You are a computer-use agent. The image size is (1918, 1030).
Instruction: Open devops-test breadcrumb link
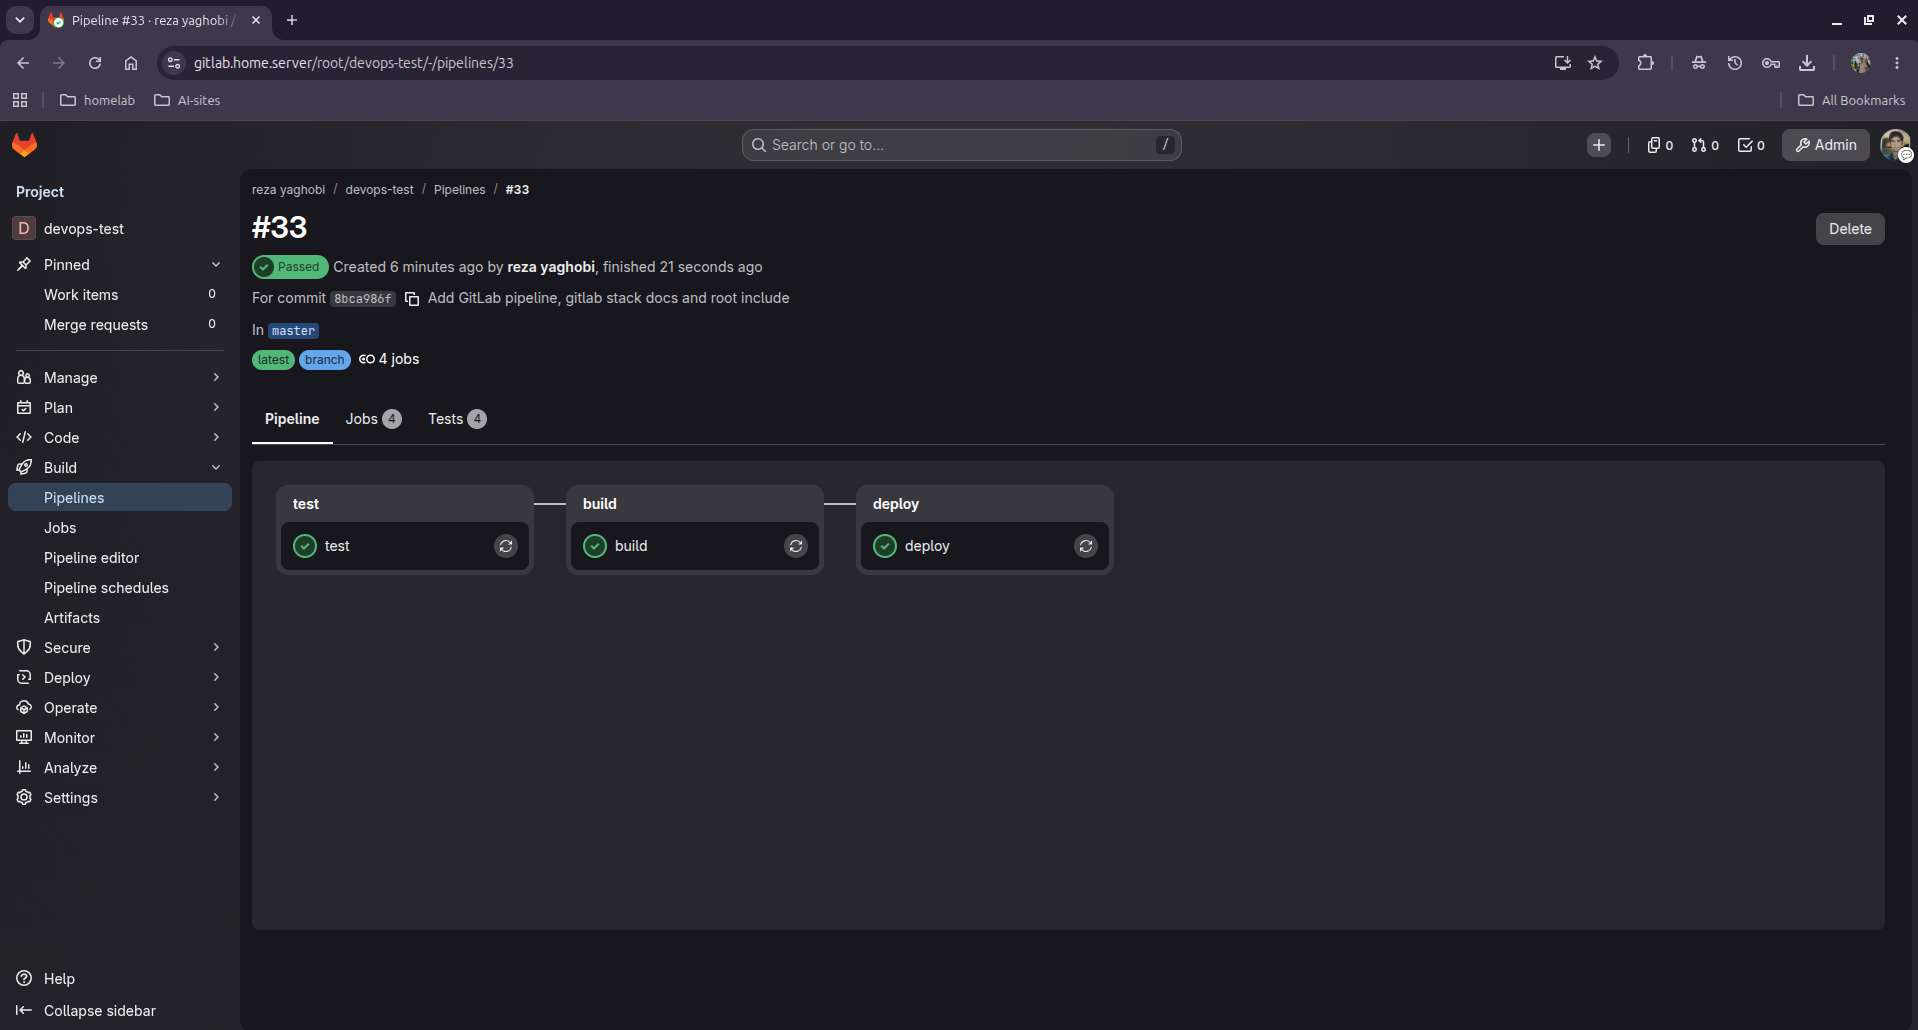click(x=379, y=190)
